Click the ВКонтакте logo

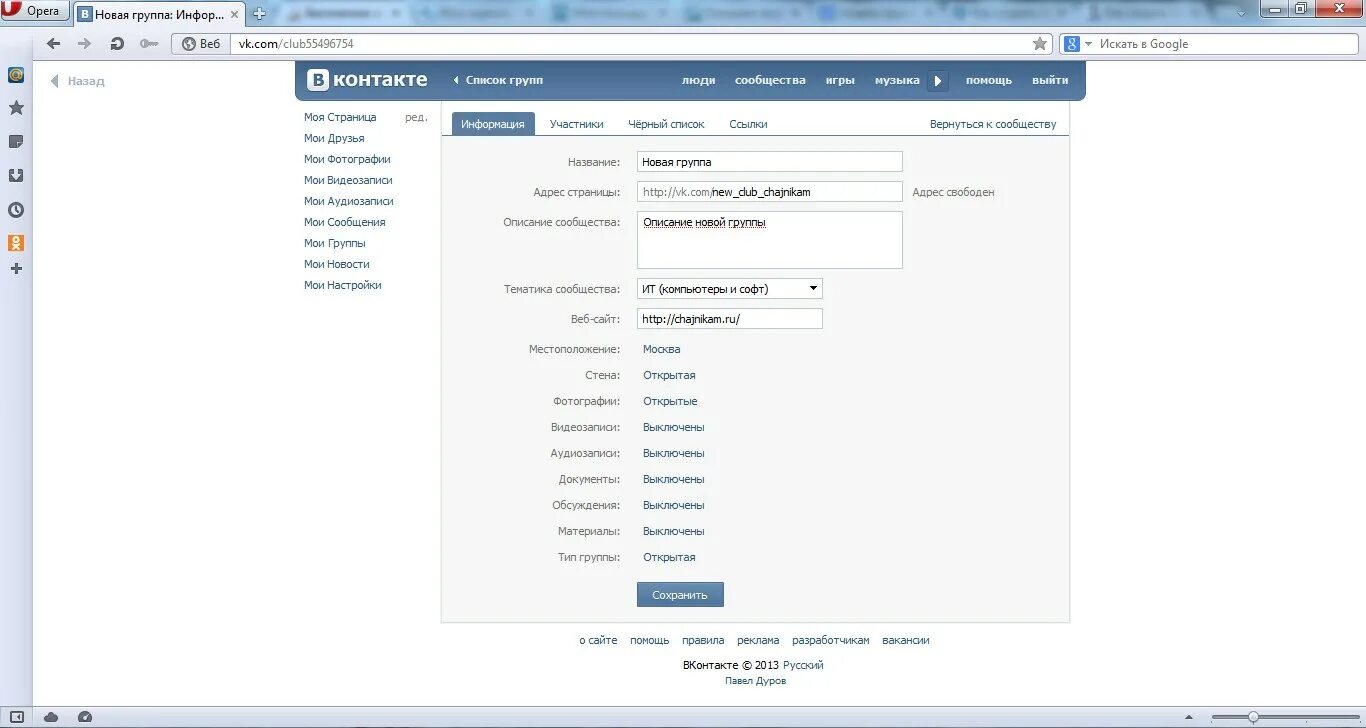(x=367, y=80)
